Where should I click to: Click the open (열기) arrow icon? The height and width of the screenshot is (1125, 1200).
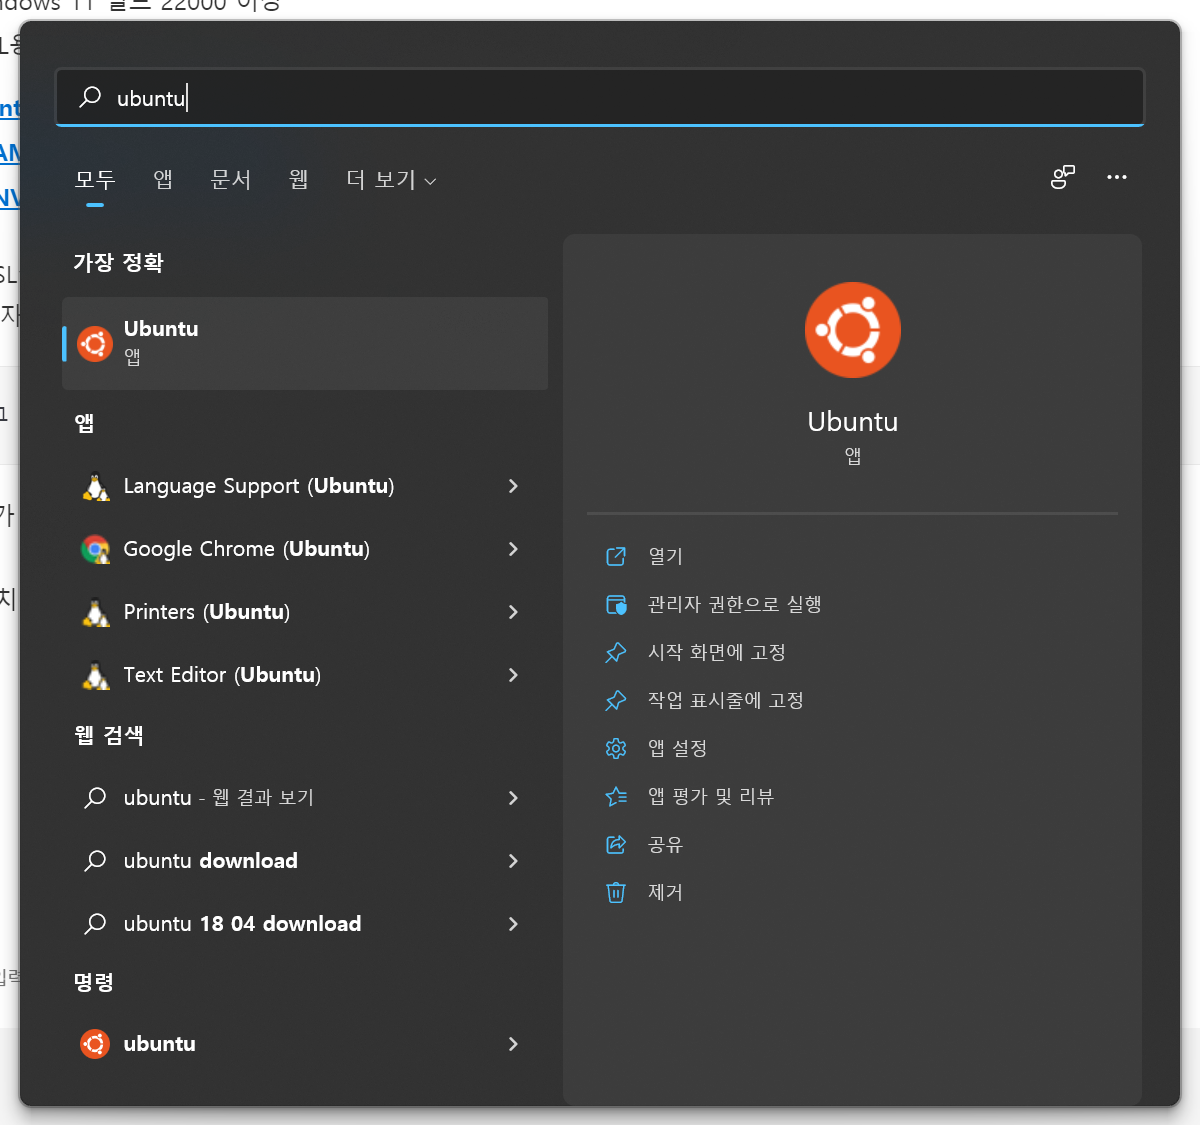point(616,556)
